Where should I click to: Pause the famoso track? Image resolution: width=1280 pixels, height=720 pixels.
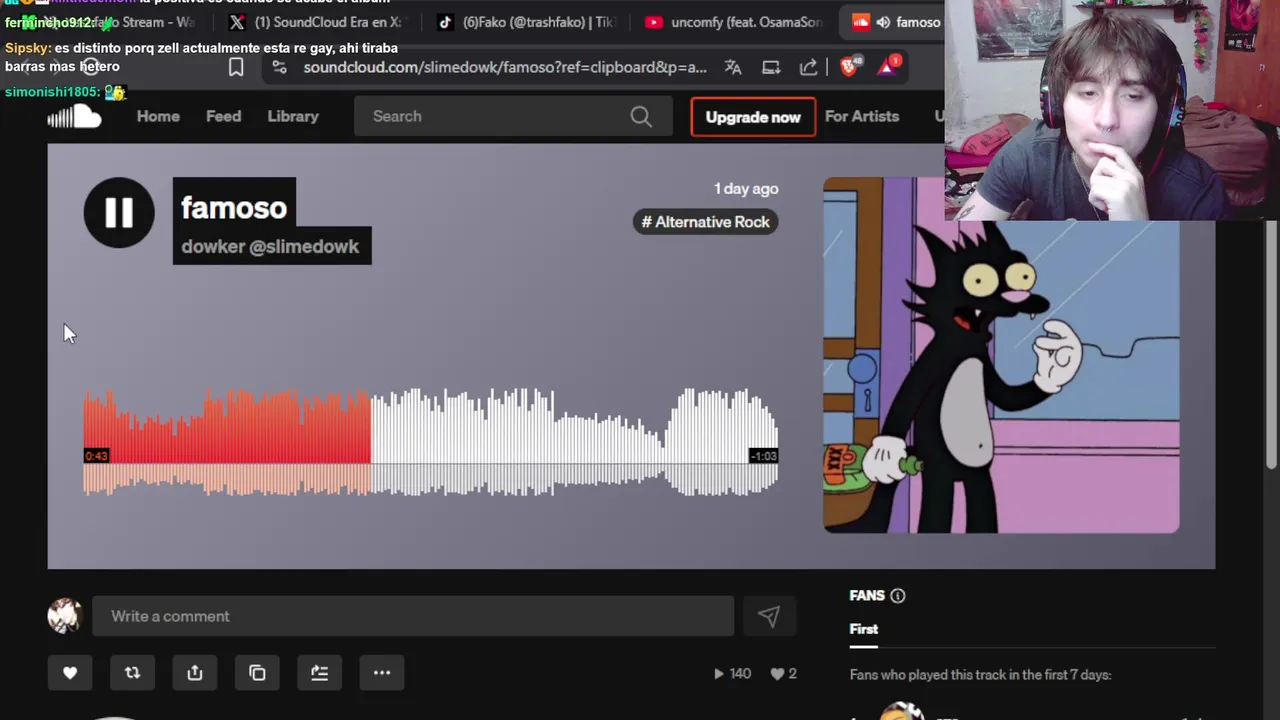click(119, 212)
